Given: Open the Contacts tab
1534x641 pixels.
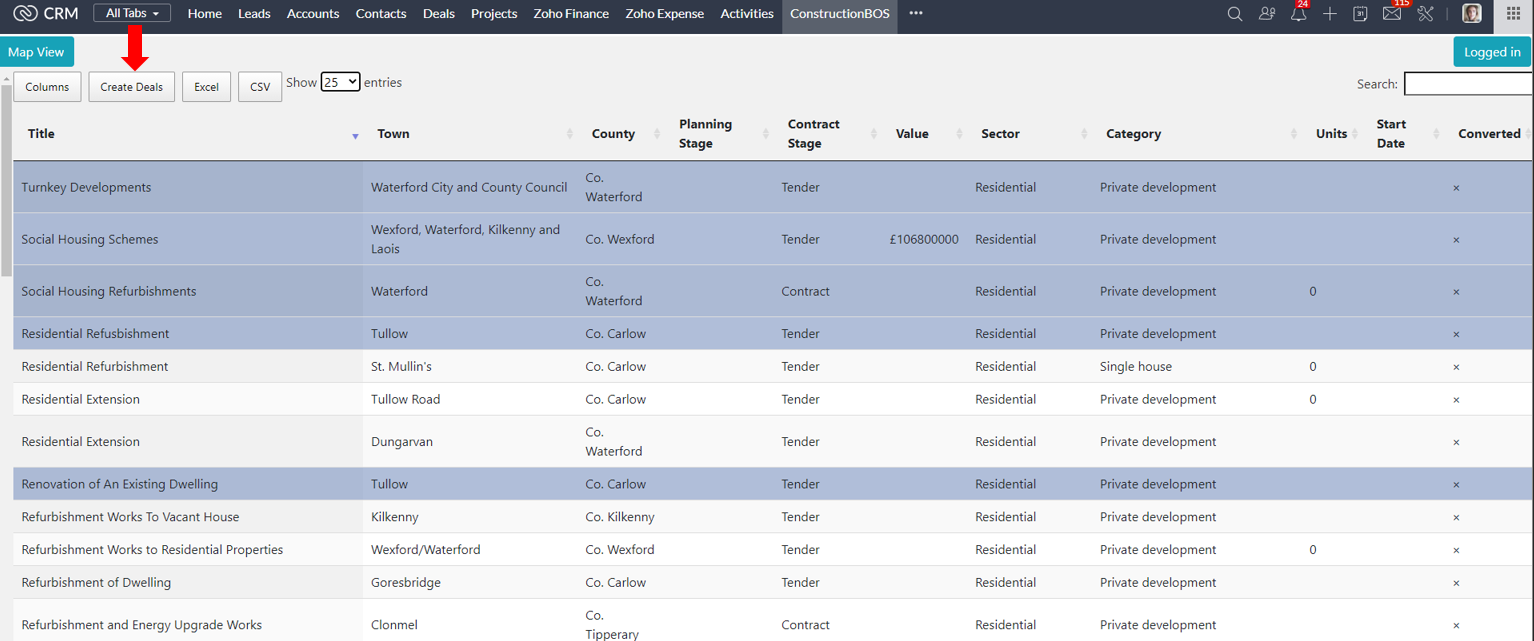Looking at the screenshot, I should tap(381, 14).
